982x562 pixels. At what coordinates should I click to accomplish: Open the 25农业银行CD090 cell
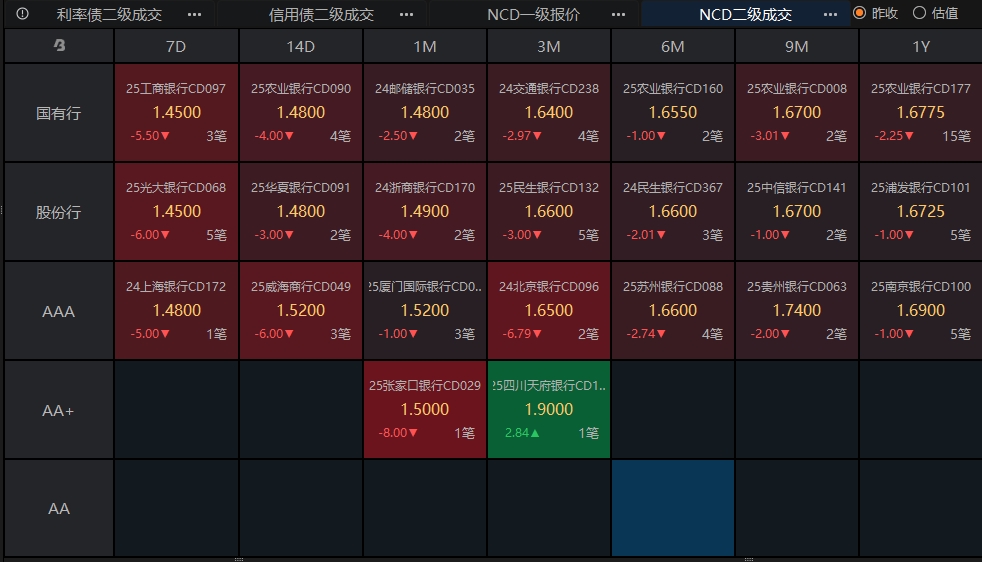[301, 113]
